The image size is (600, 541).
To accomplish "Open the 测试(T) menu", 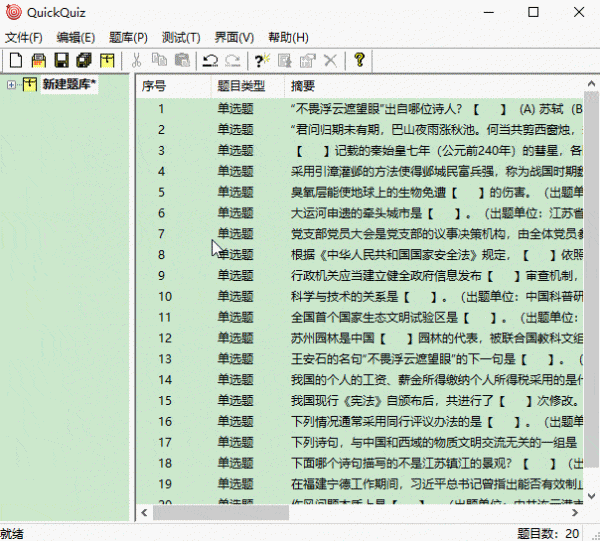I will [179, 37].
